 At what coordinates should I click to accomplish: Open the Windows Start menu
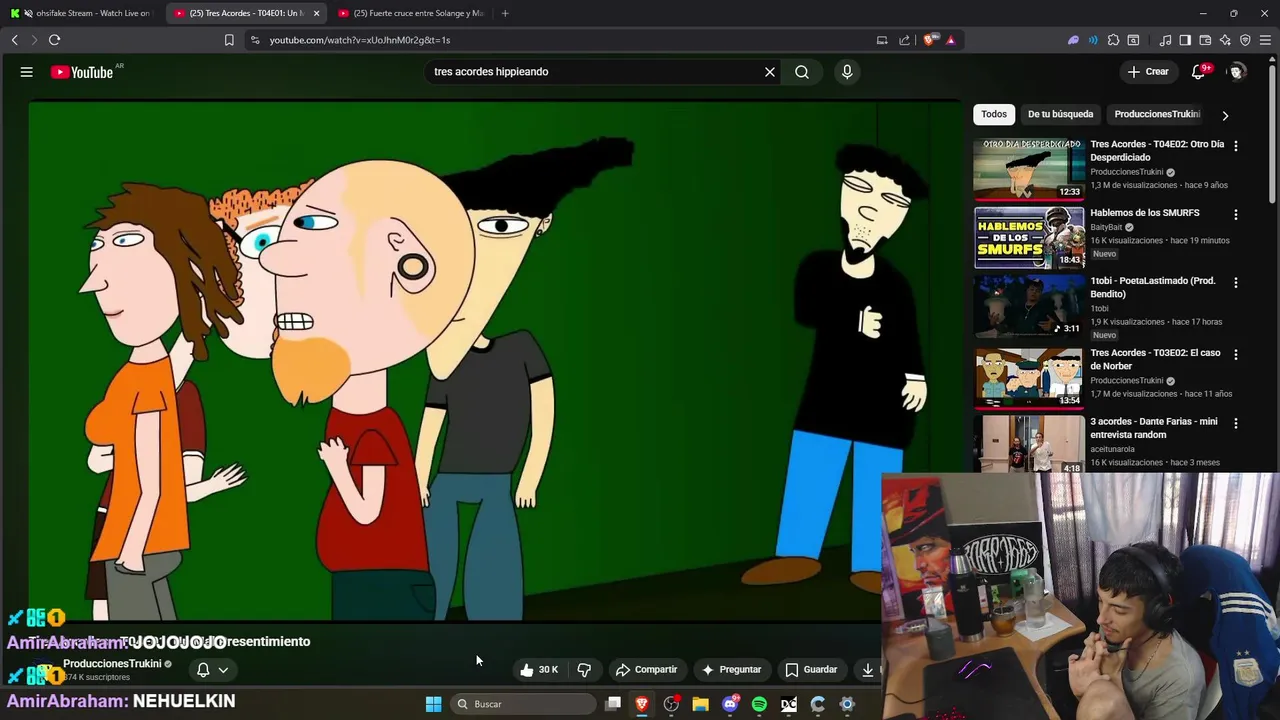433,704
